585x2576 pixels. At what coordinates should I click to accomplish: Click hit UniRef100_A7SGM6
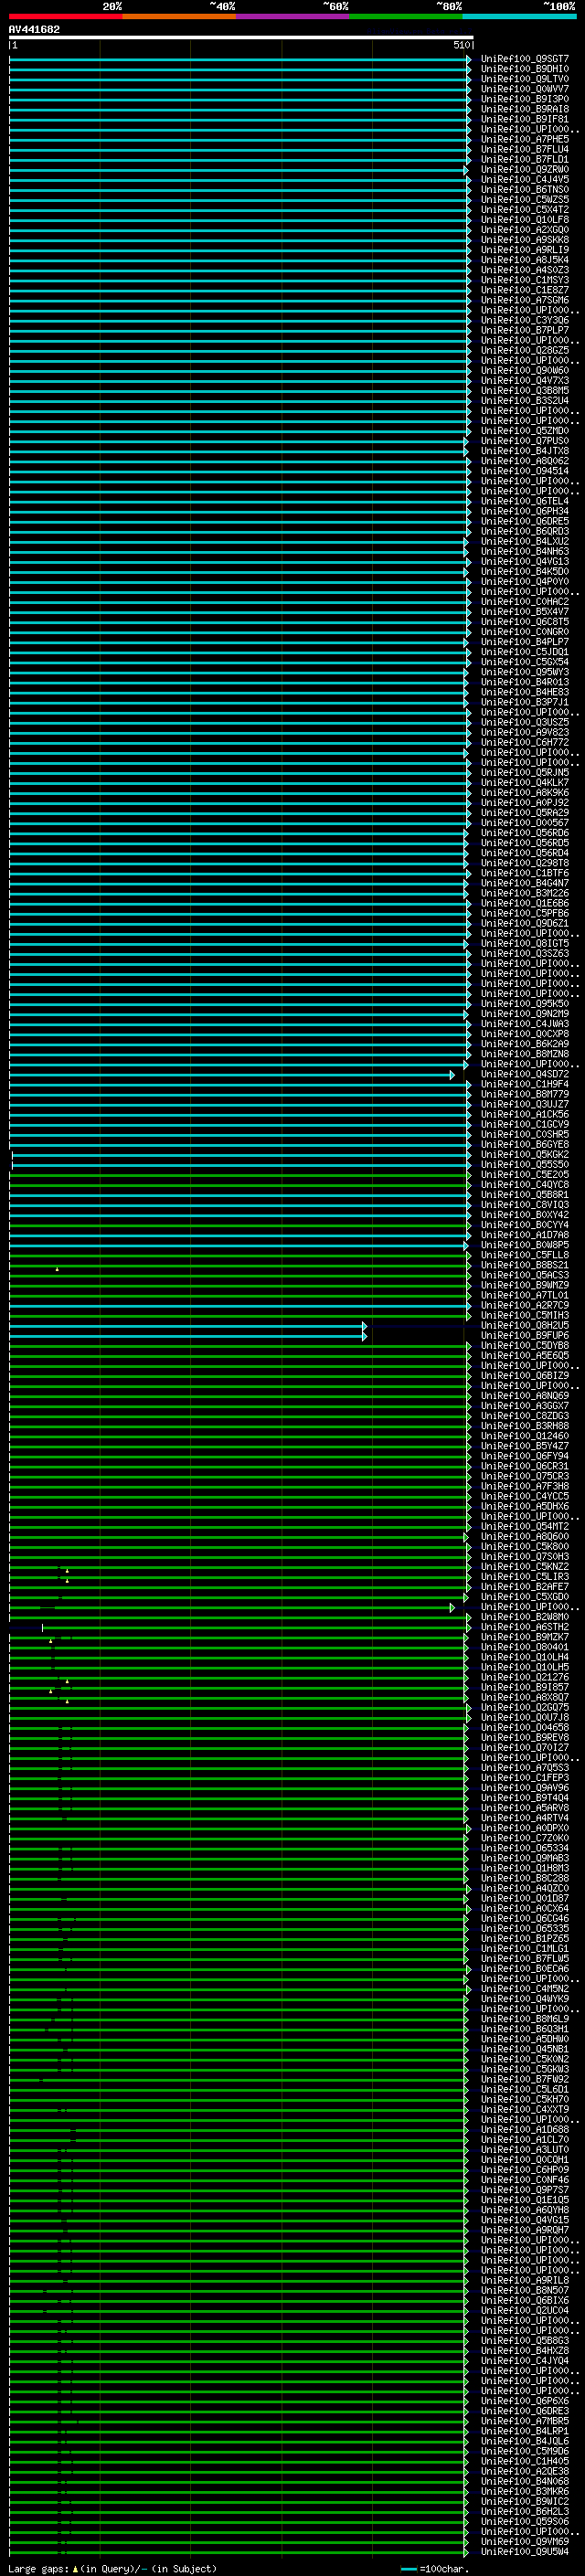[x=525, y=300]
